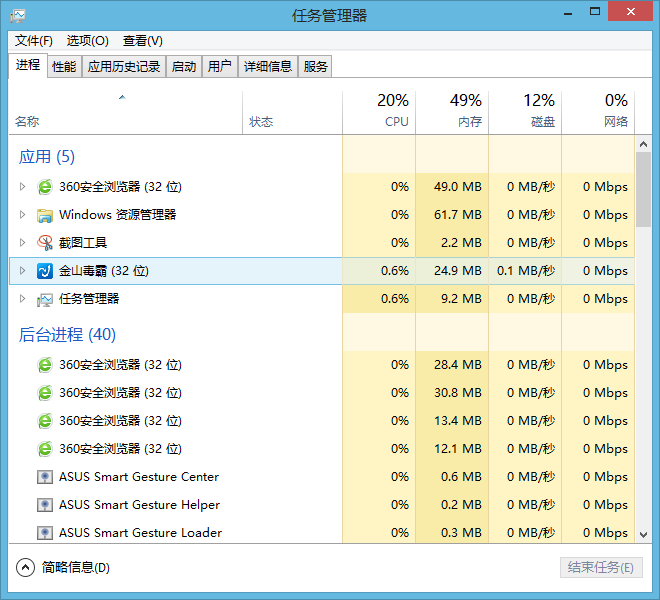Open the 查看(V) menu
This screenshot has width=660, height=600.
(143, 41)
